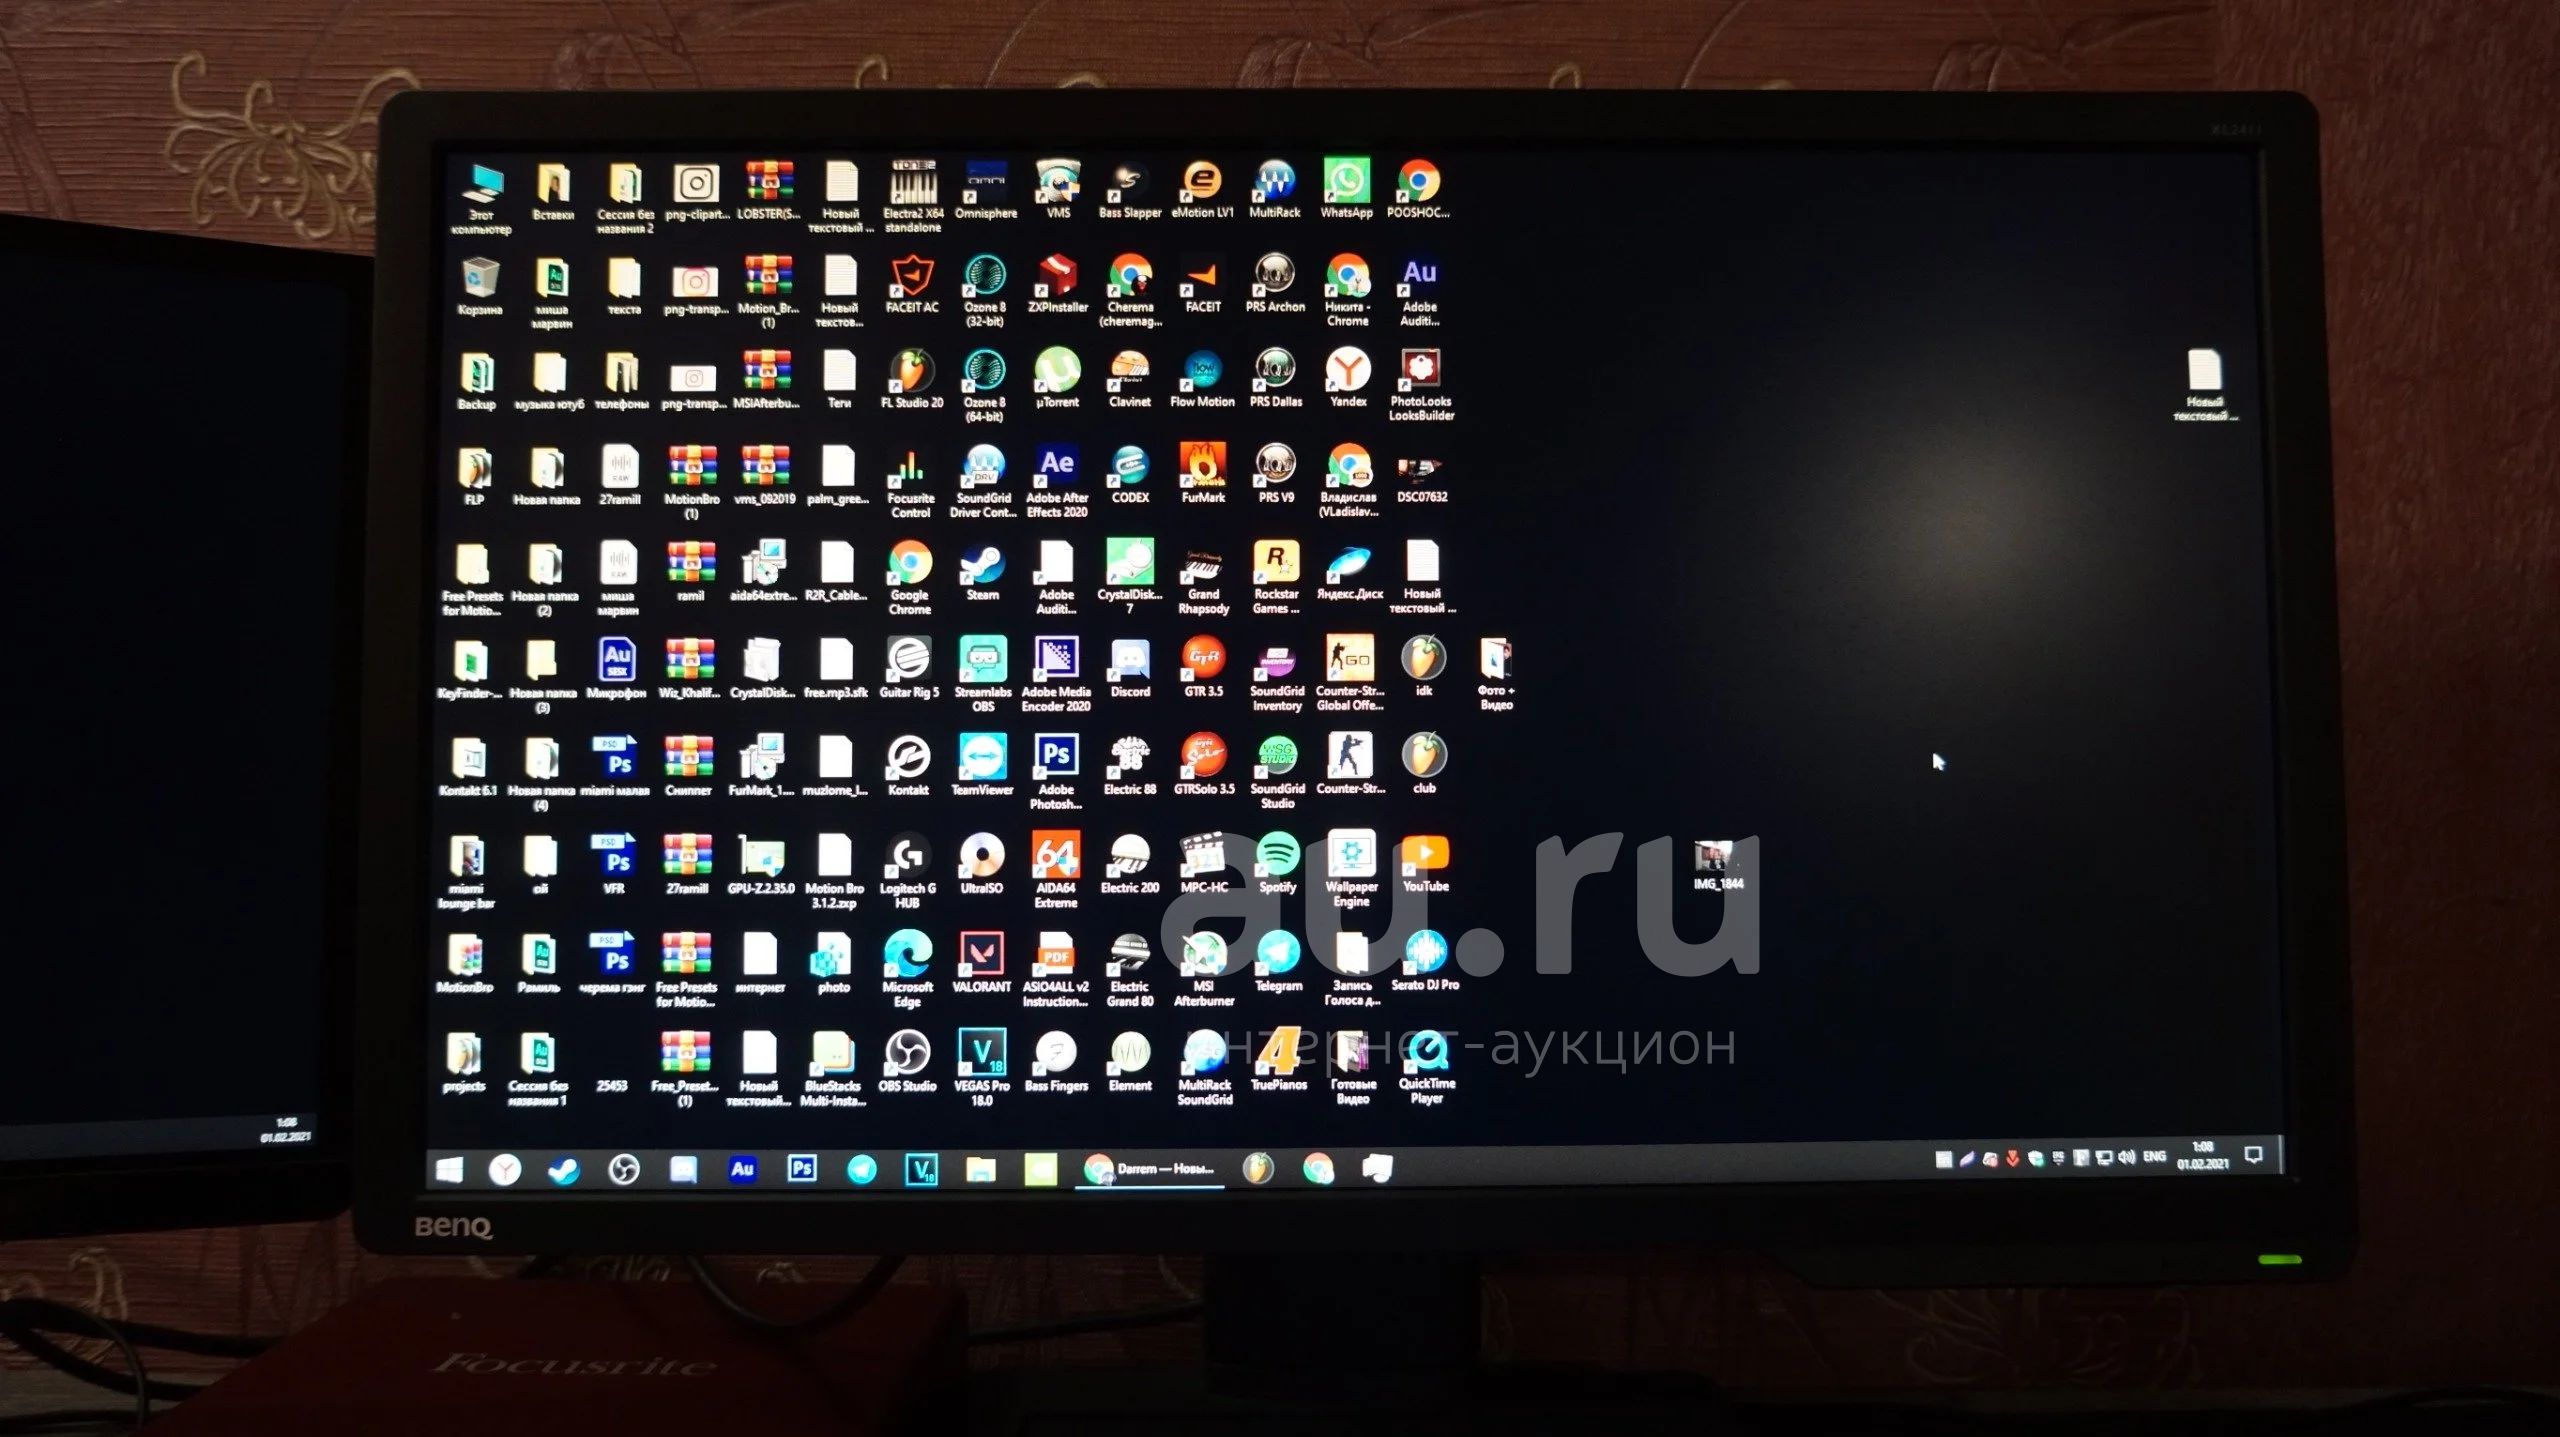The image size is (2560, 1437).
Task: Select the Guitar Rig 5 icon
Action: pyautogui.click(x=909, y=667)
